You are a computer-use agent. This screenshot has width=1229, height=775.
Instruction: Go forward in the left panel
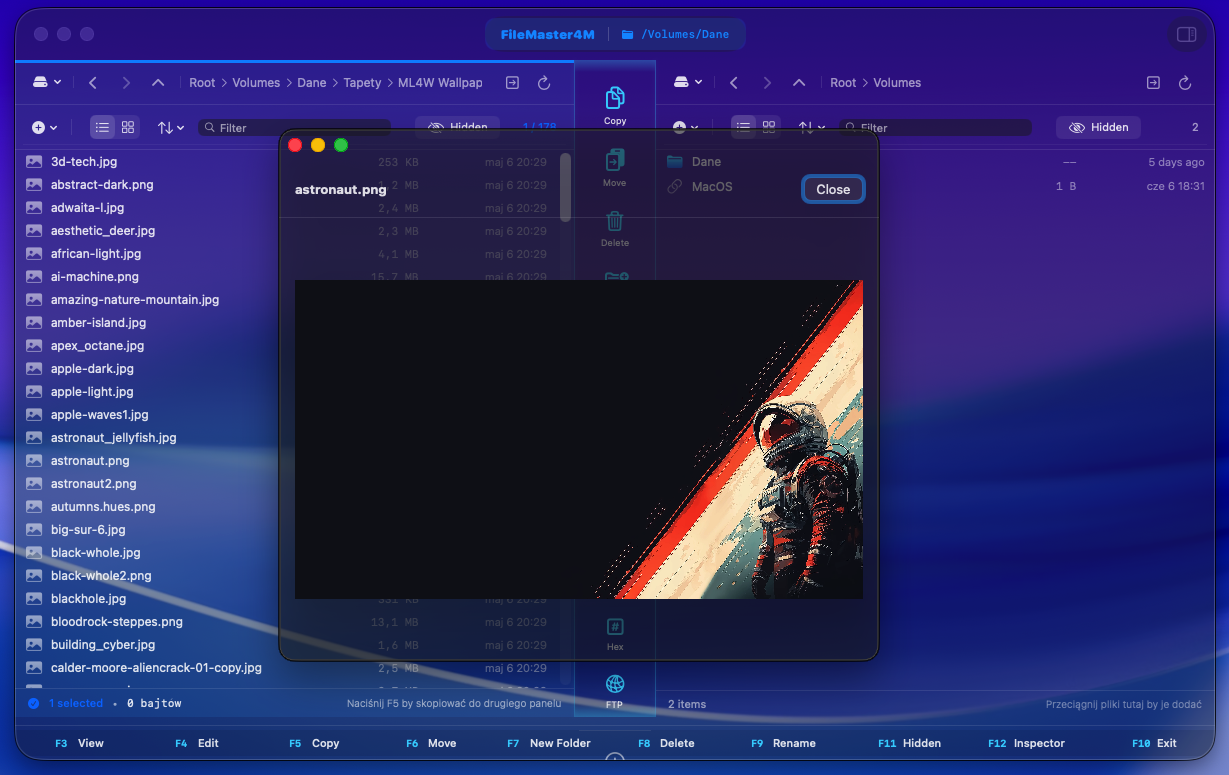pos(126,83)
